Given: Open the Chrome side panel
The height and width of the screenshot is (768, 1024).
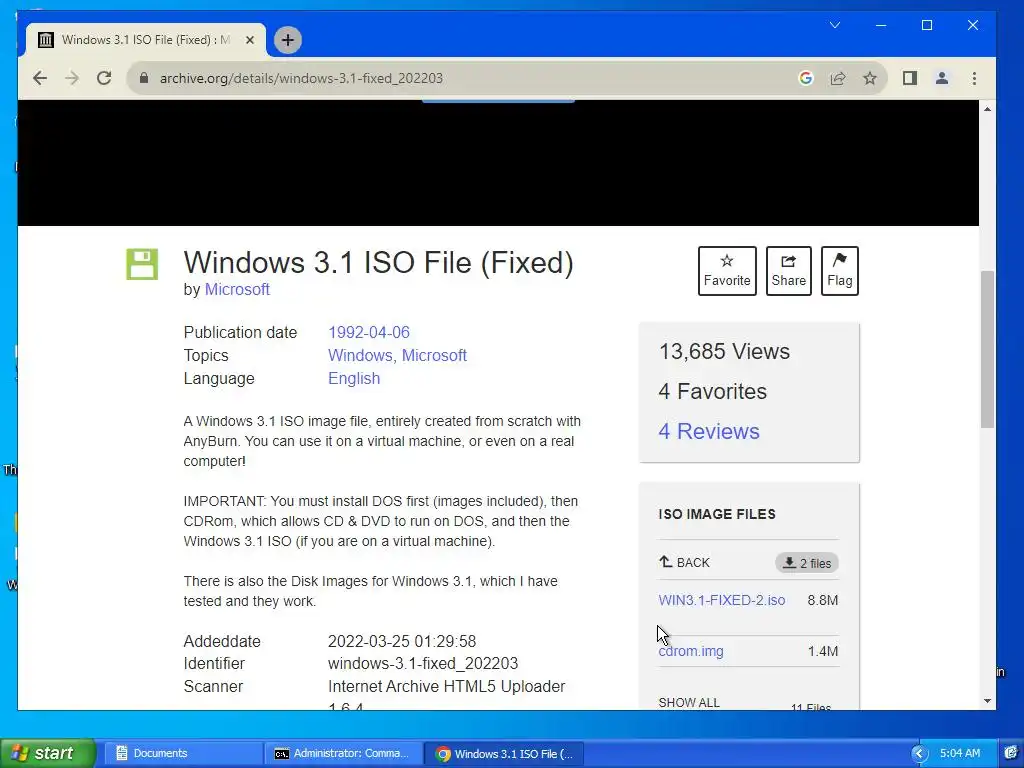Looking at the screenshot, I should [910, 78].
